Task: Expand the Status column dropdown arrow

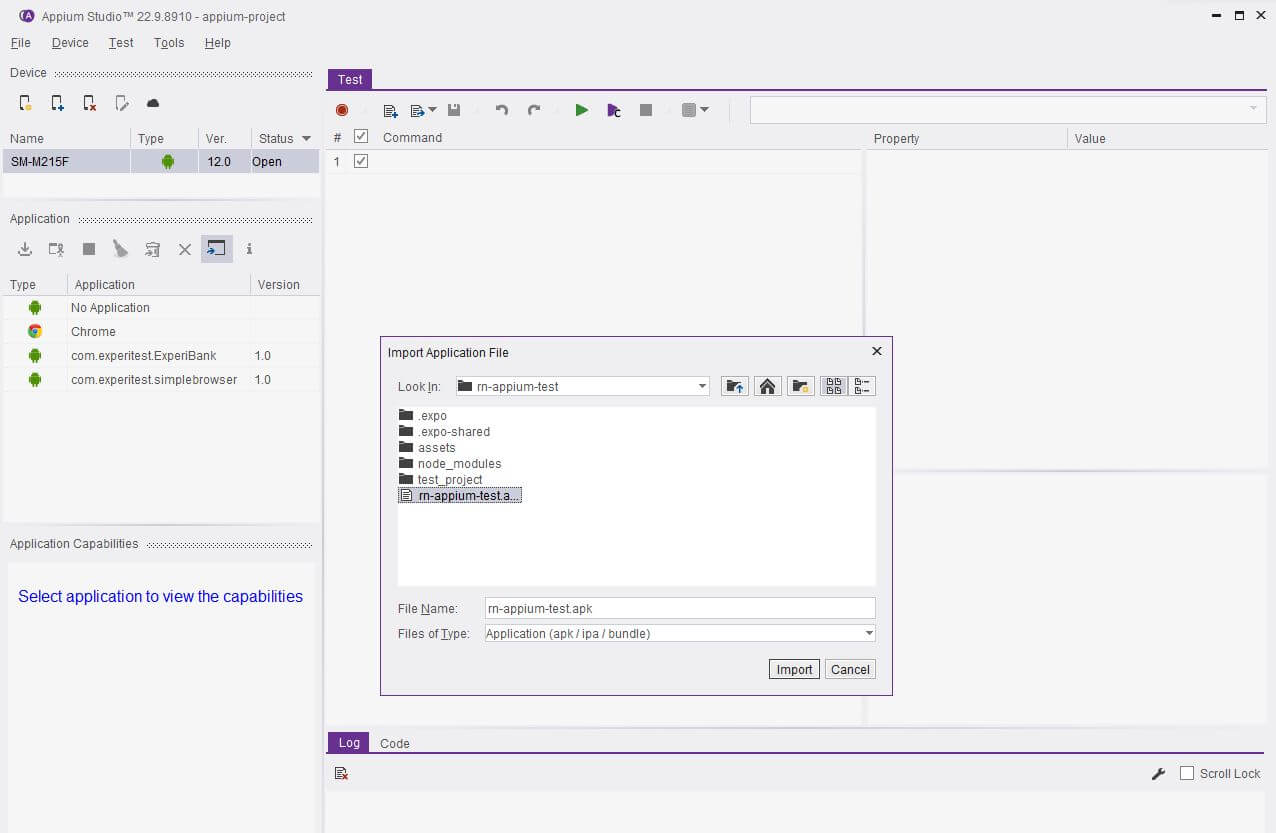Action: [306, 139]
